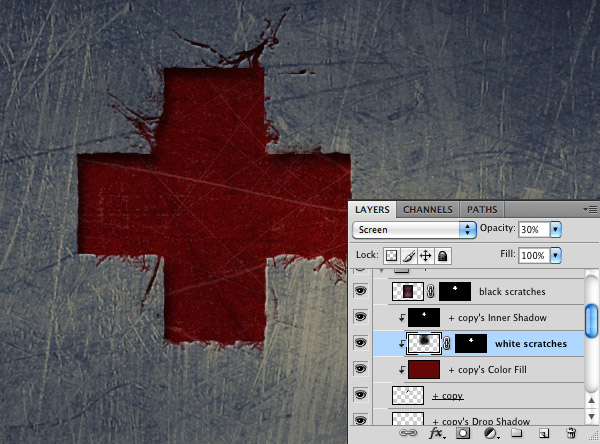
Task: Lock layer position
Action: coord(426,256)
